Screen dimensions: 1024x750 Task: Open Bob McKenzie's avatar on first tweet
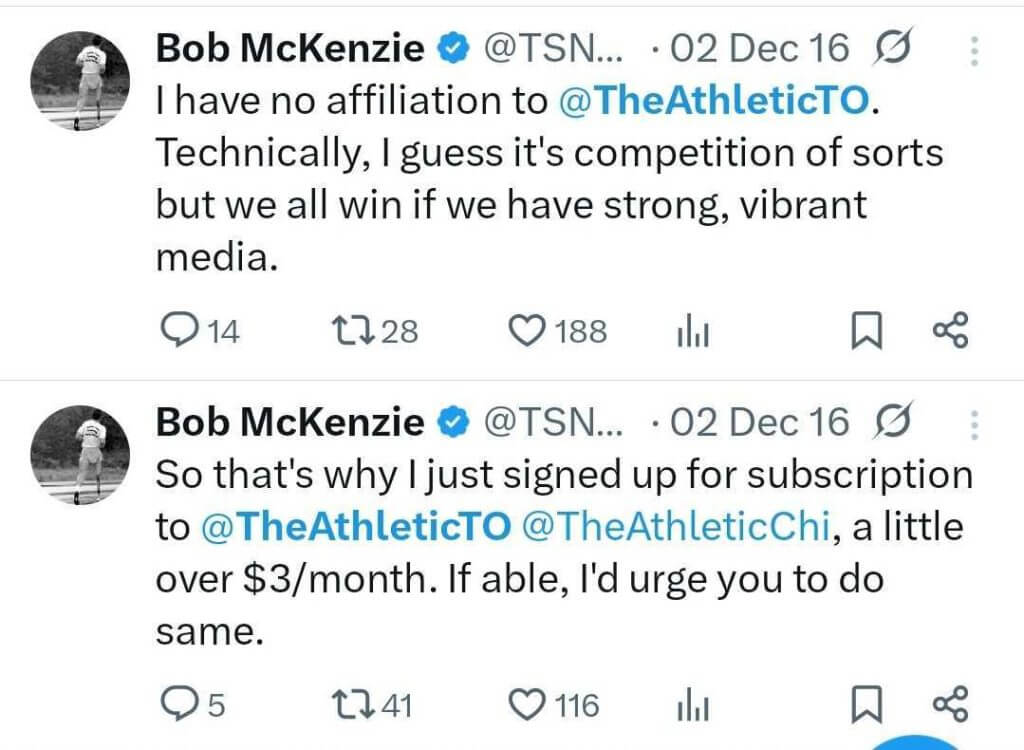81,80
